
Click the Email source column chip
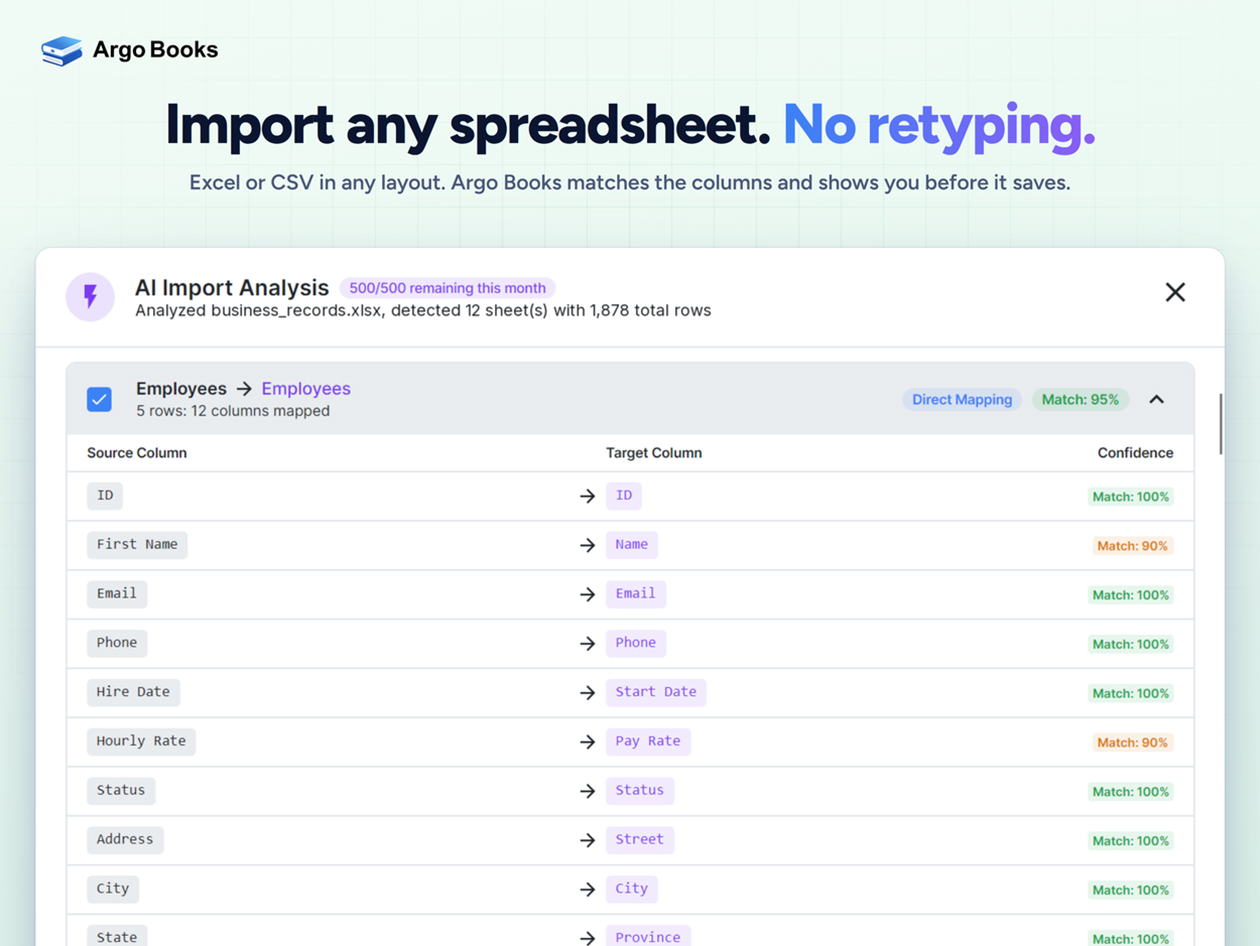click(x=117, y=594)
